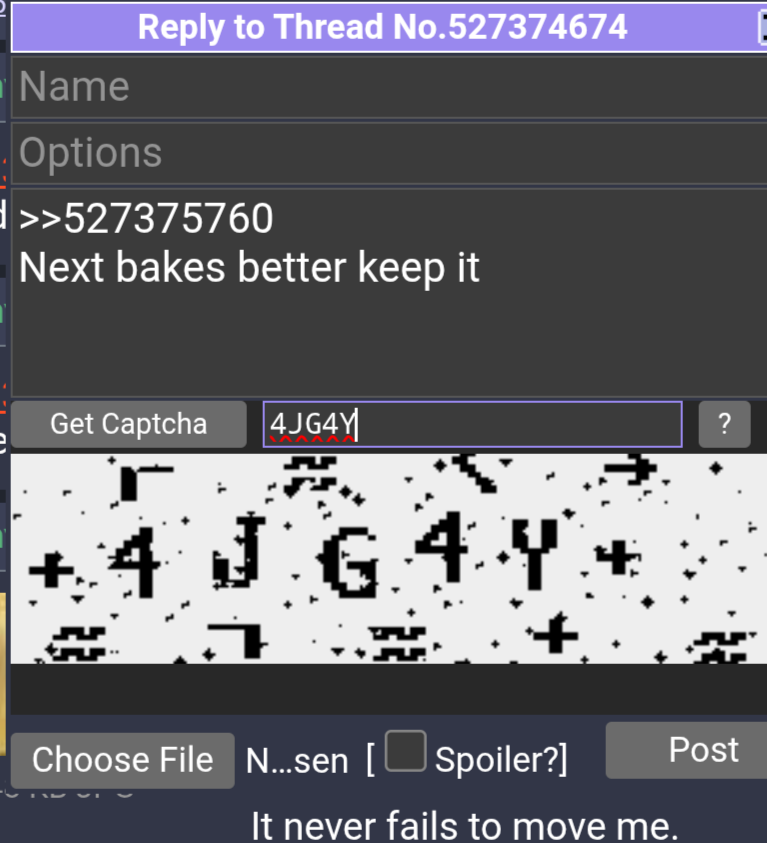Open the Choose File picker

(123, 760)
